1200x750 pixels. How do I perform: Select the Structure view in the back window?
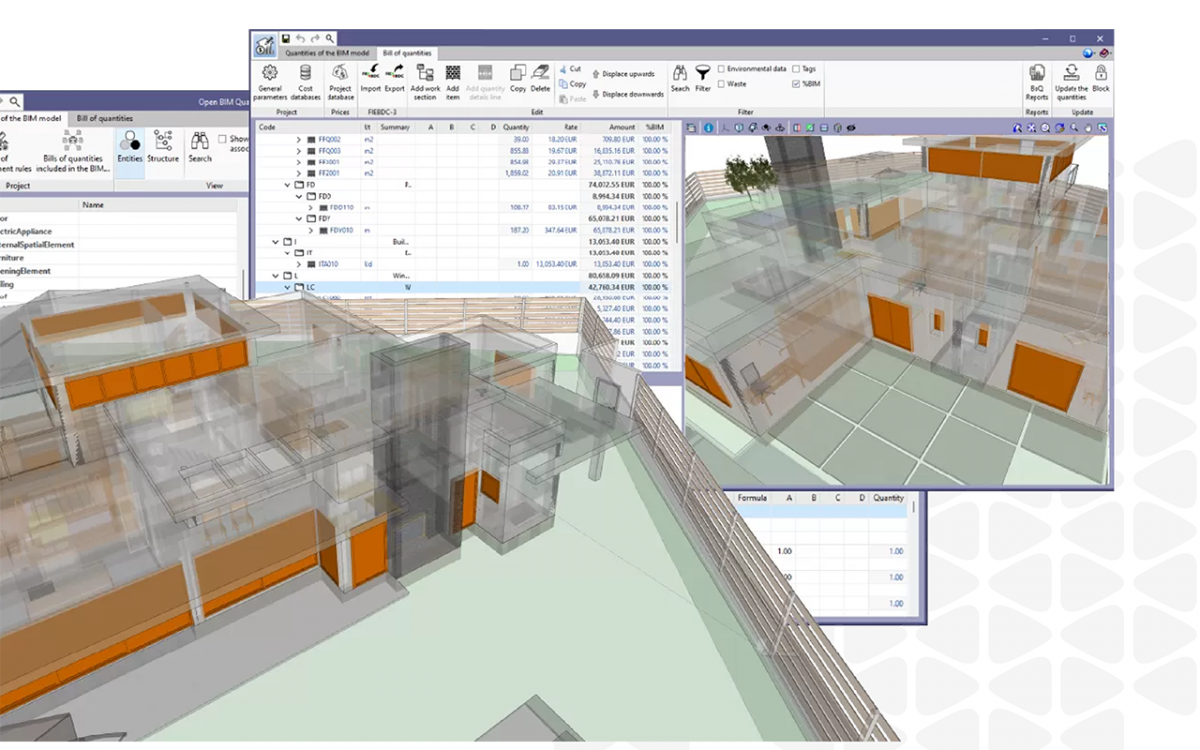tap(163, 146)
